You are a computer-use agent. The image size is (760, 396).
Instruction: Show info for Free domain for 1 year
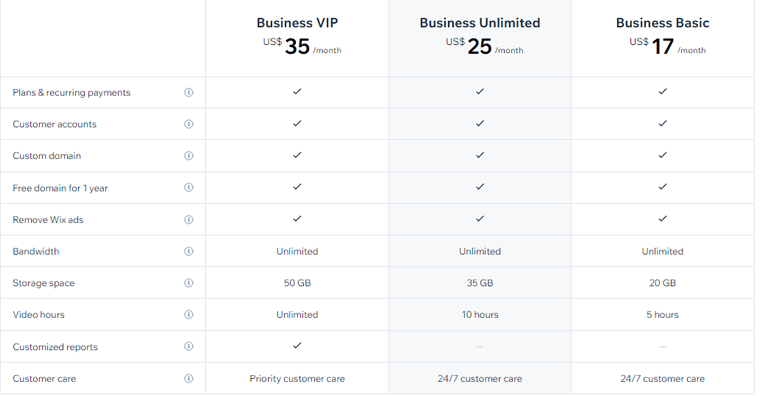point(189,188)
